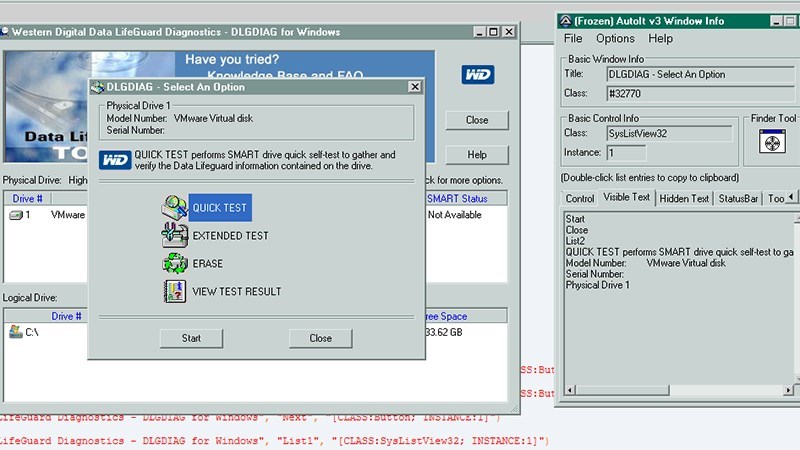Click 'Model Number: VMware Virtual disk' in AutoIt

tap(645, 263)
